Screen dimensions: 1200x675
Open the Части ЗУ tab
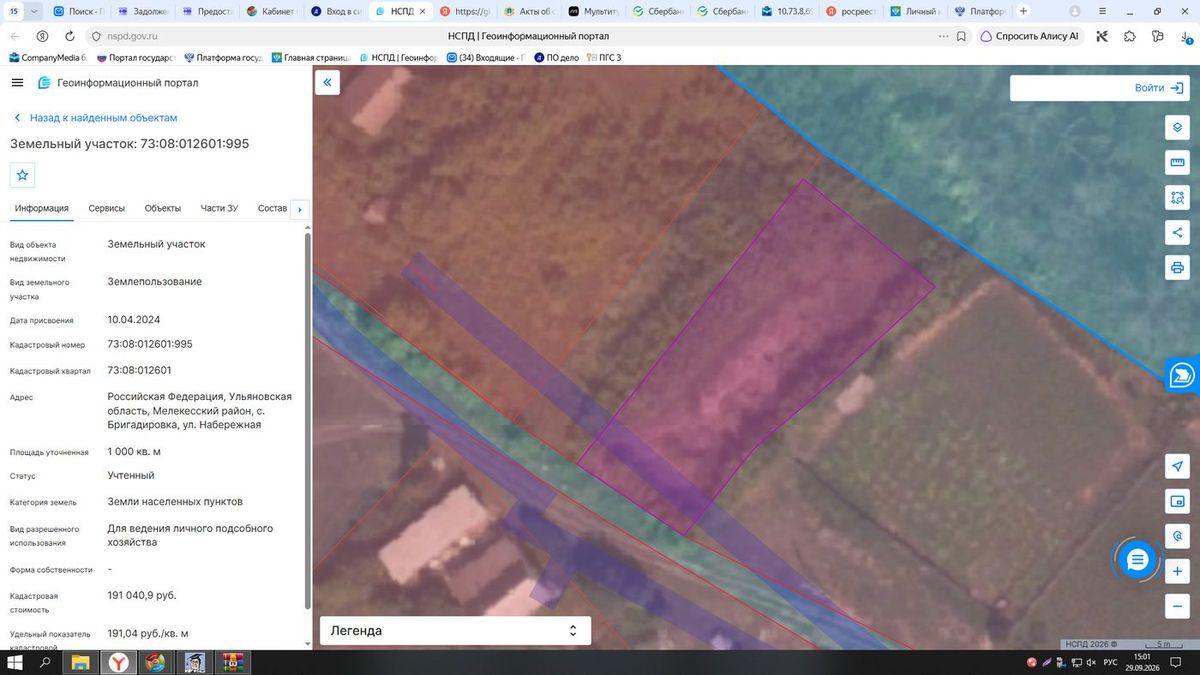(x=219, y=208)
